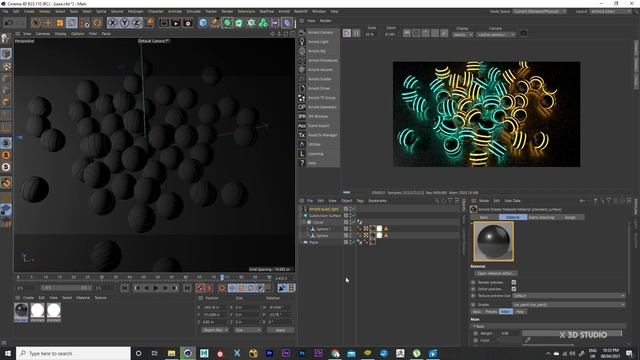Click the timeline frame scrubber marker

pyautogui.click(x=222, y=277)
